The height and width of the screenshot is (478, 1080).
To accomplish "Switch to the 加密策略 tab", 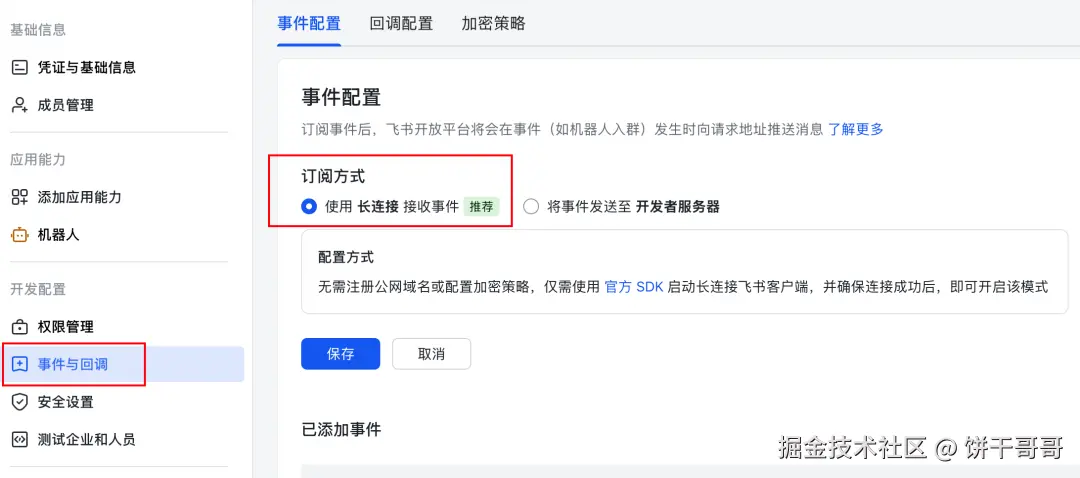I will (x=493, y=23).
